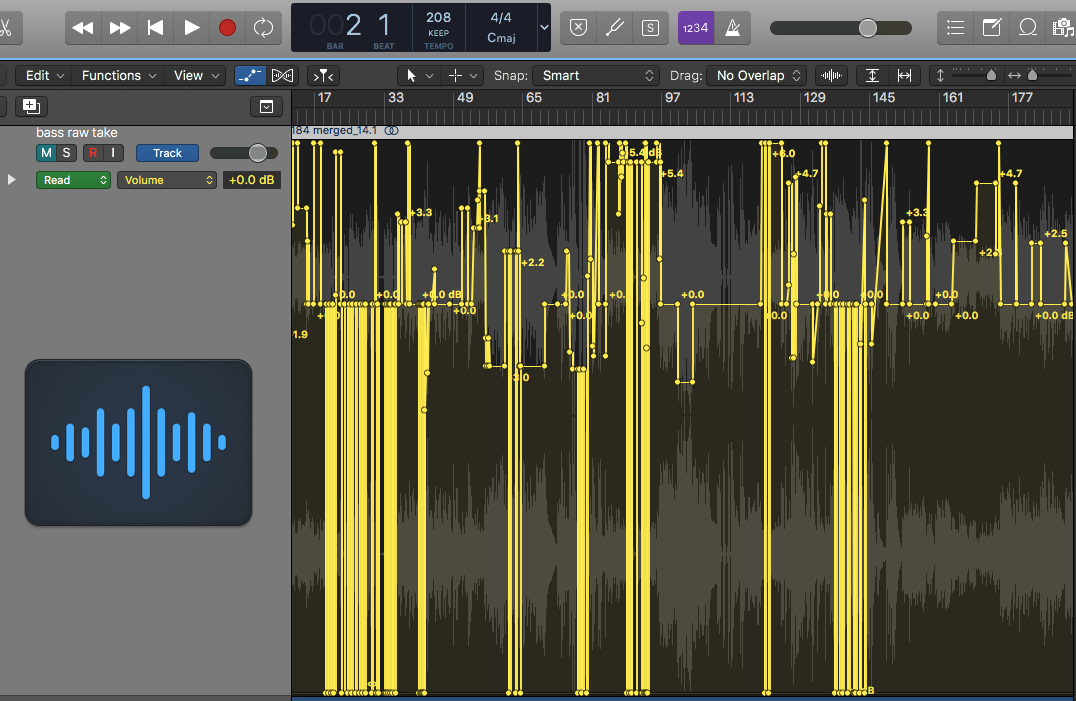1076x701 pixels.
Task: Toggle the Flex show/hide button
Action: pos(283,75)
